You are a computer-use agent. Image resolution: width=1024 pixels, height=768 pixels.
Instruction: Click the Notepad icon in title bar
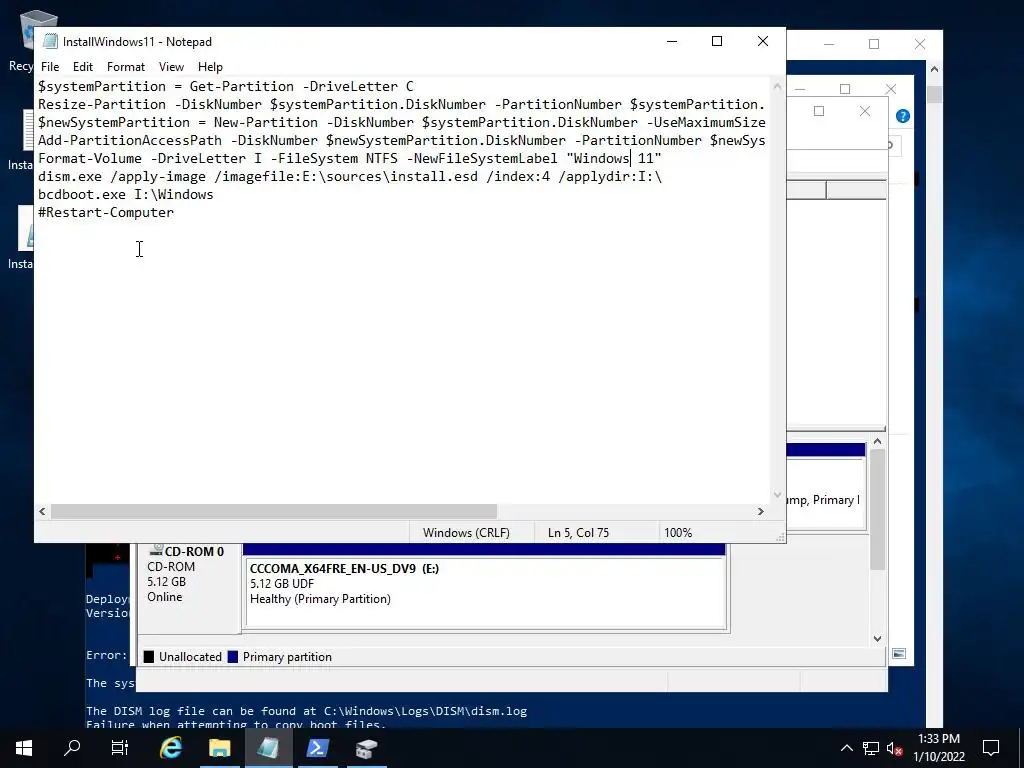point(50,41)
